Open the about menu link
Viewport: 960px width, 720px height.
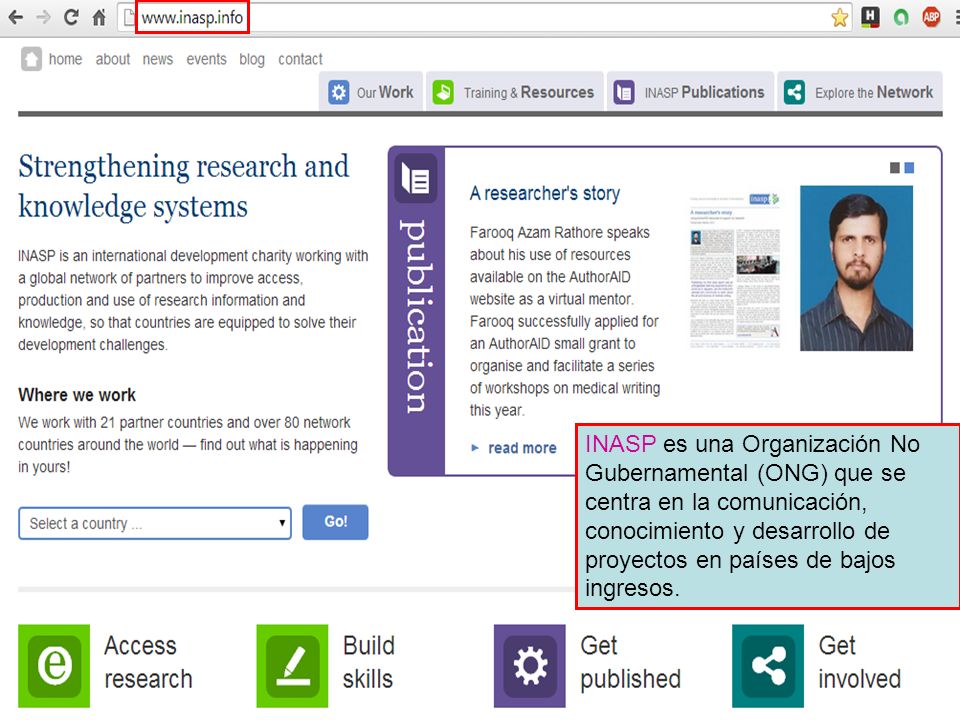[x=113, y=59]
